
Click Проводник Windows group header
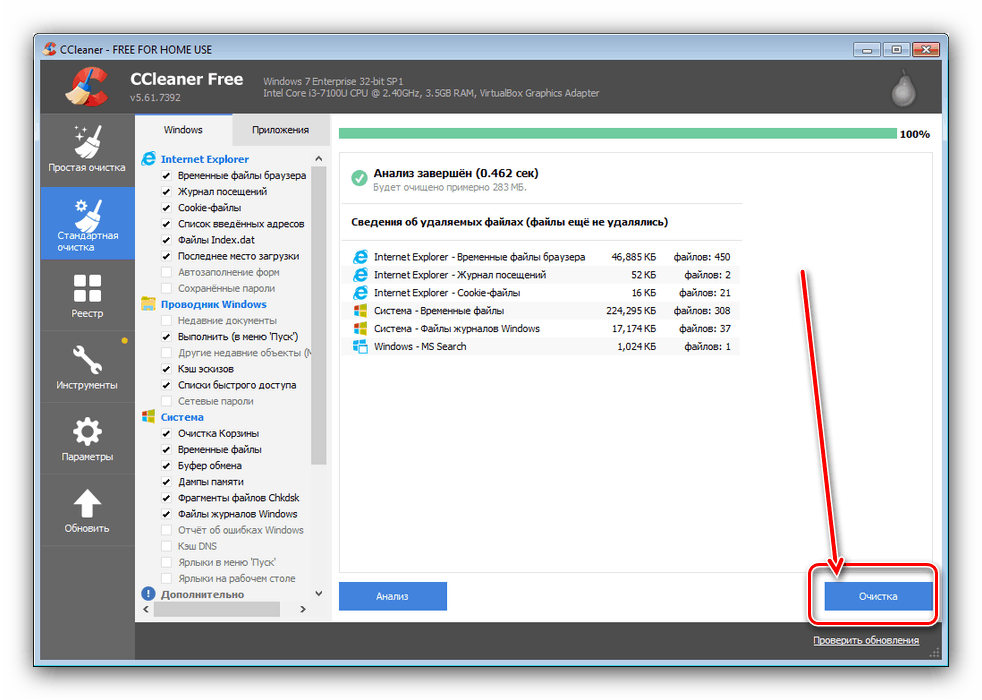click(x=214, y=304)
